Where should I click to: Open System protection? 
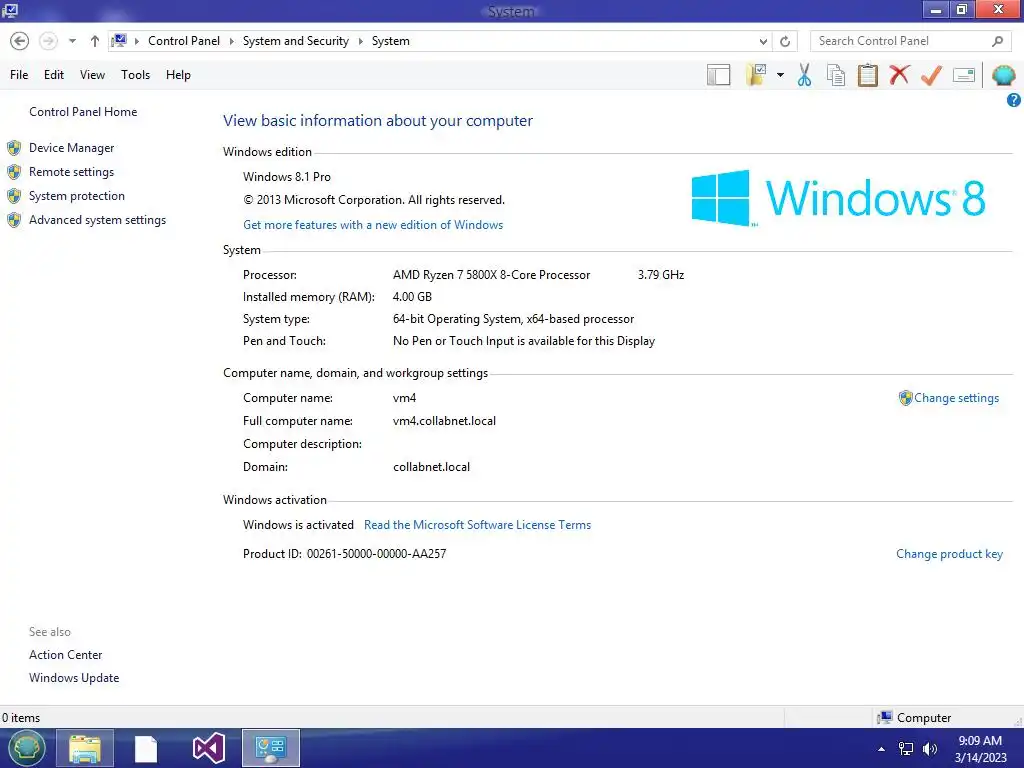(76, 196)
